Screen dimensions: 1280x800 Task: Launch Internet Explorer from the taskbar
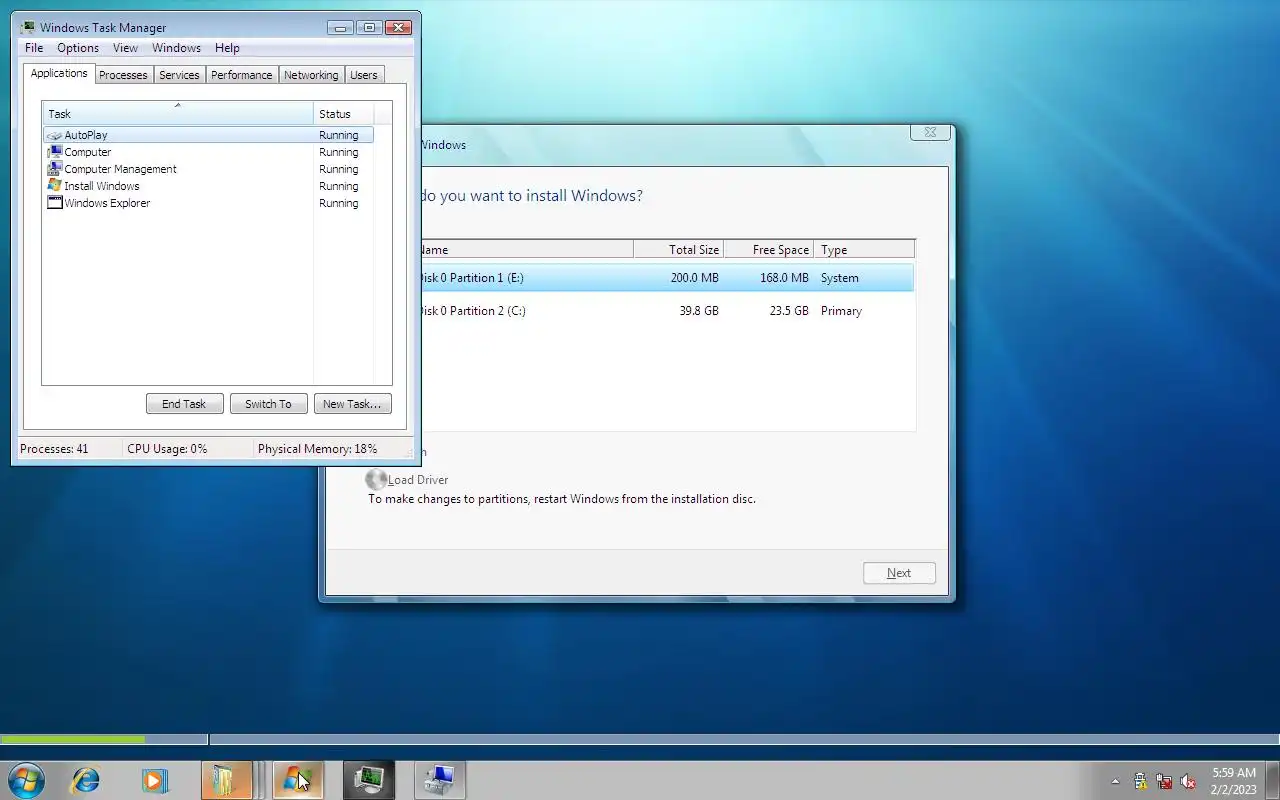85,780
